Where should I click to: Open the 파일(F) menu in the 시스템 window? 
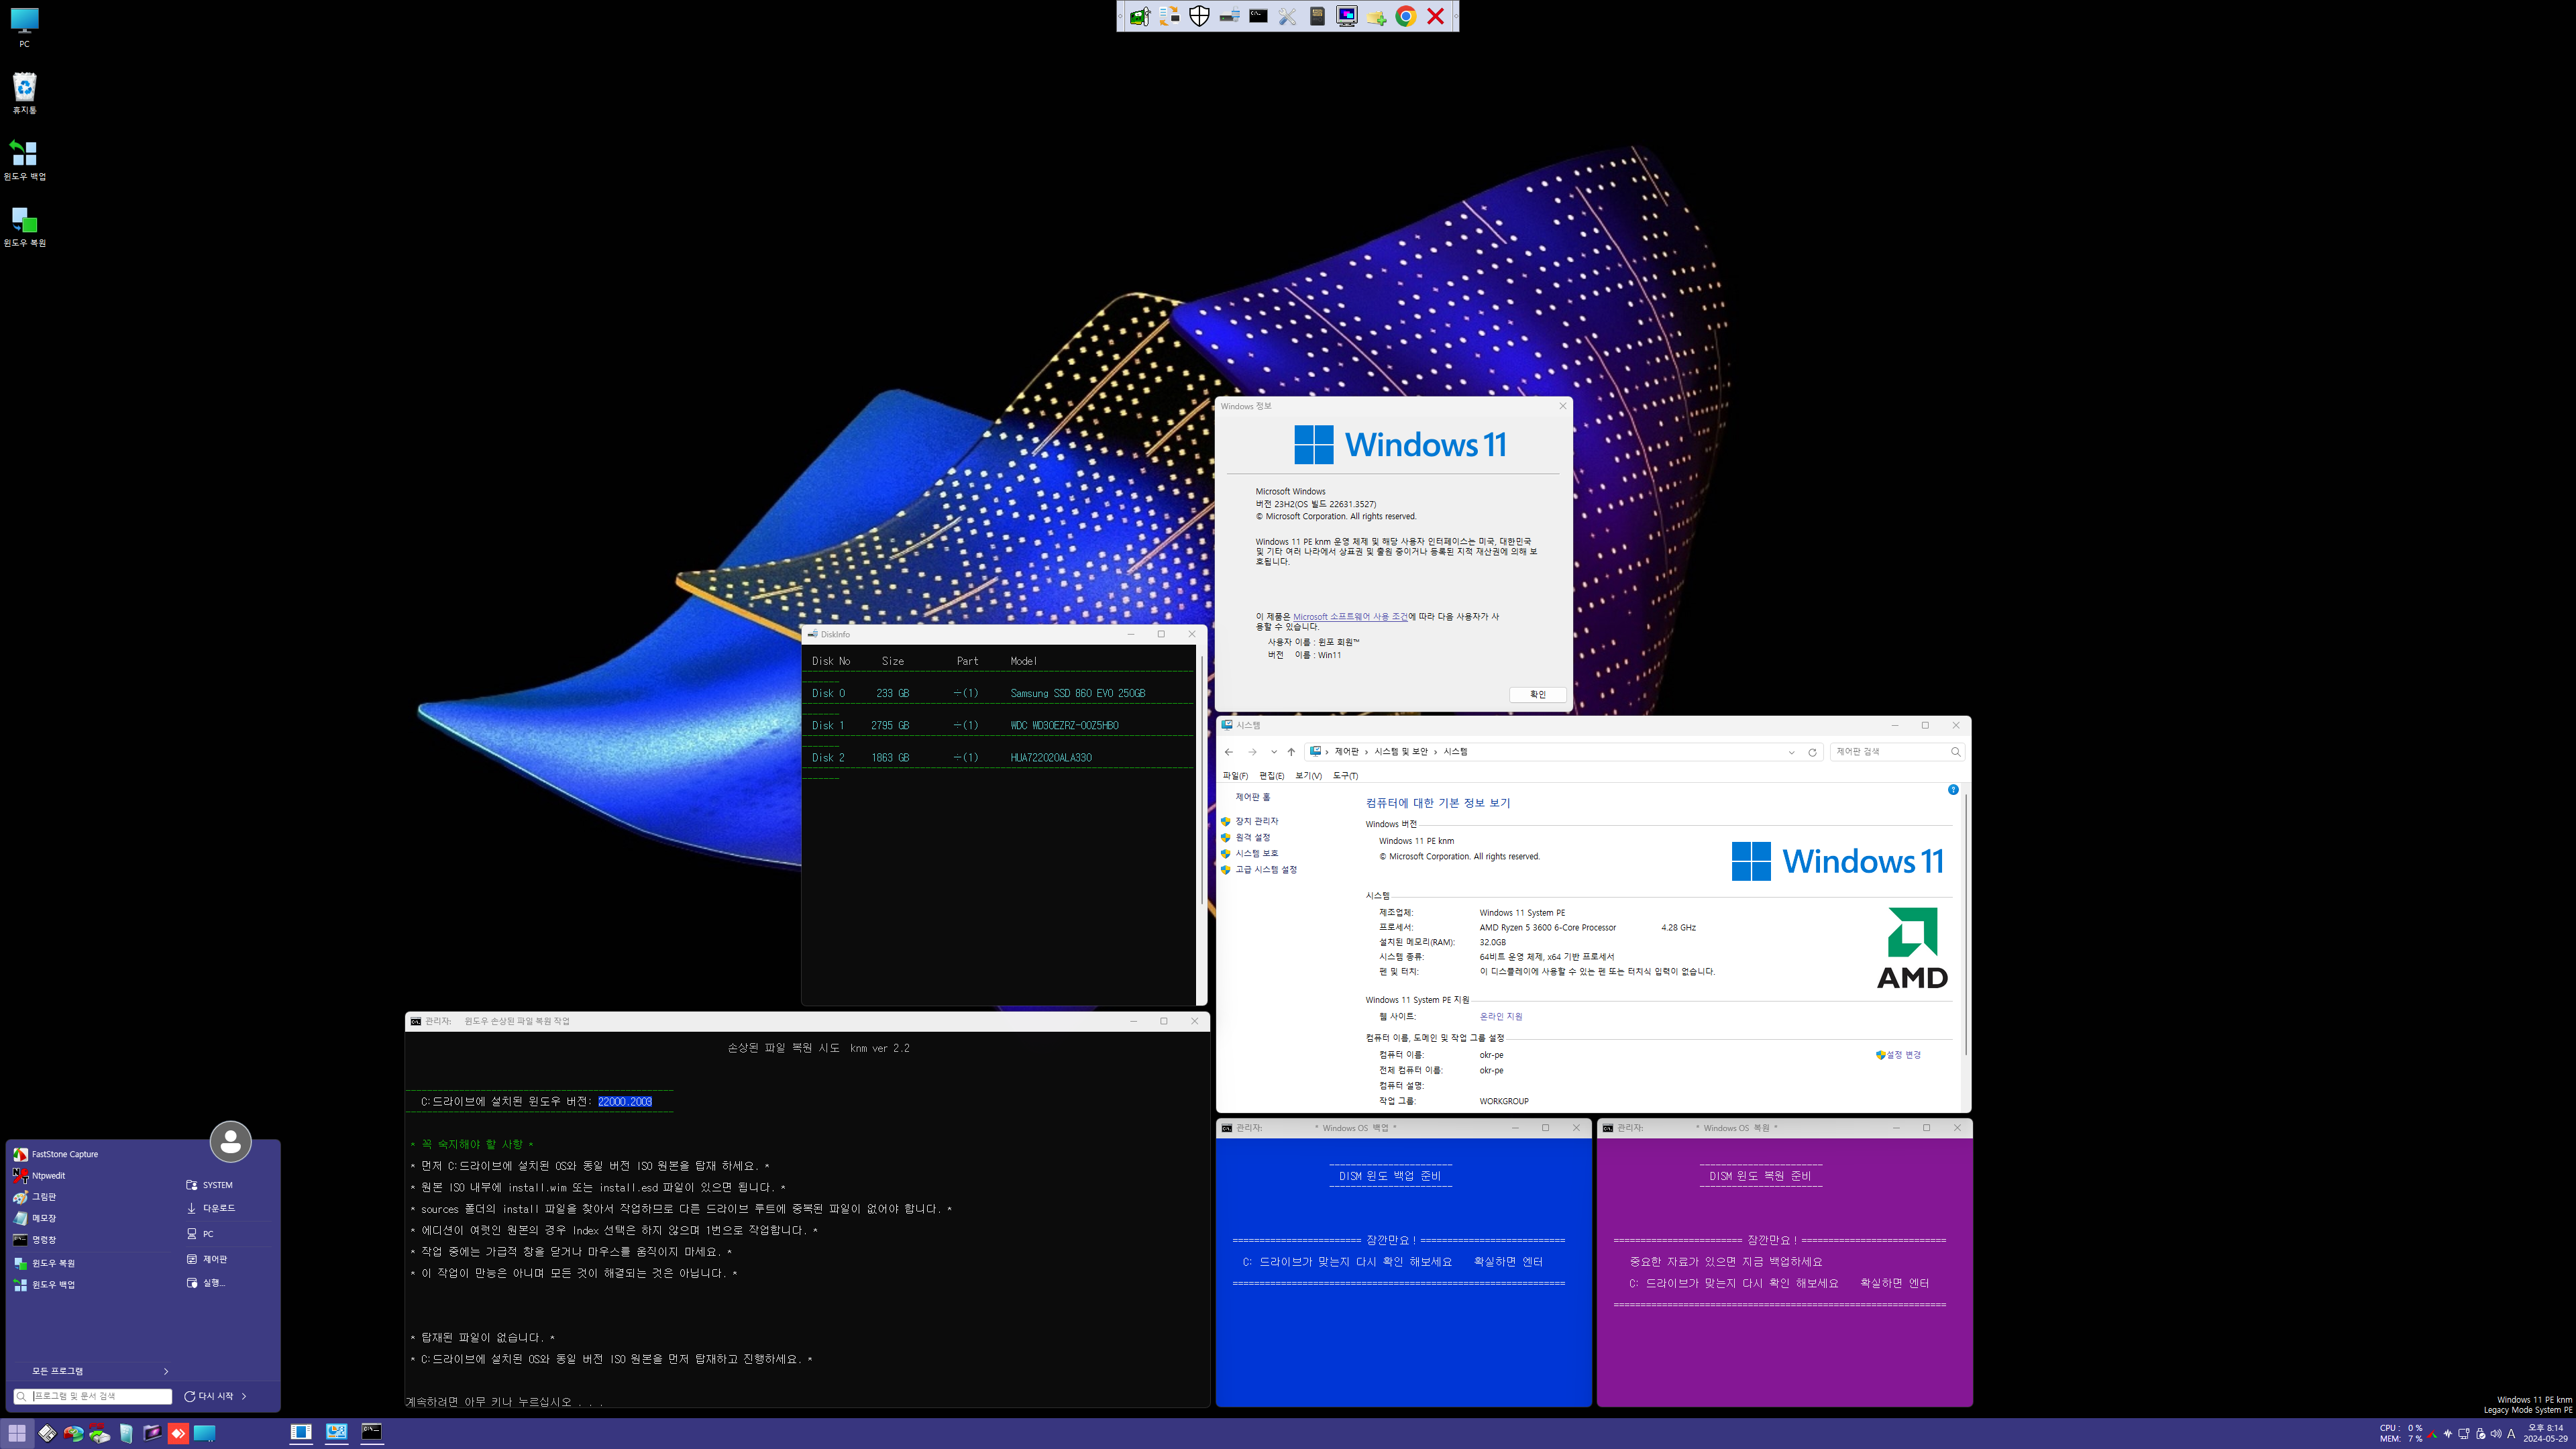coord(1235,776)
